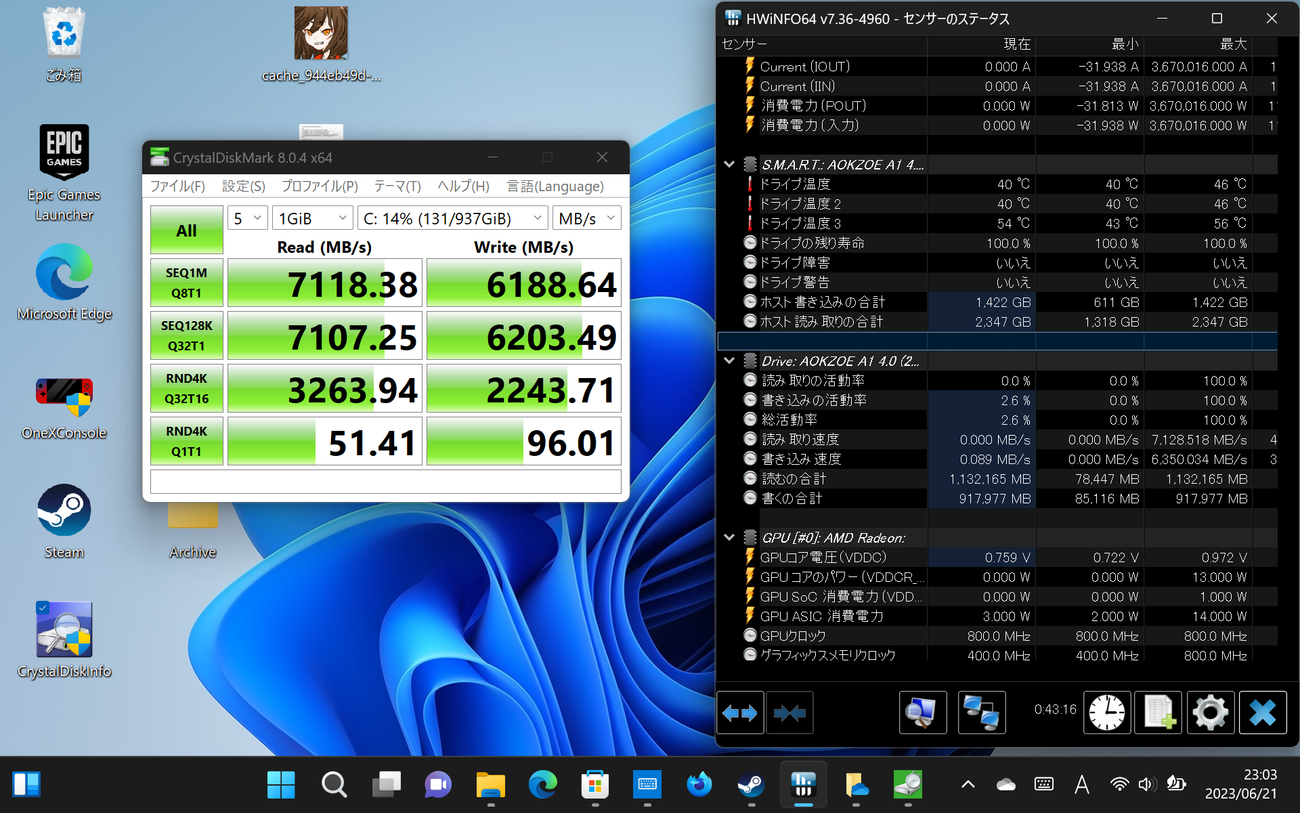Open the 言語(Language) menu

(555, 186)
